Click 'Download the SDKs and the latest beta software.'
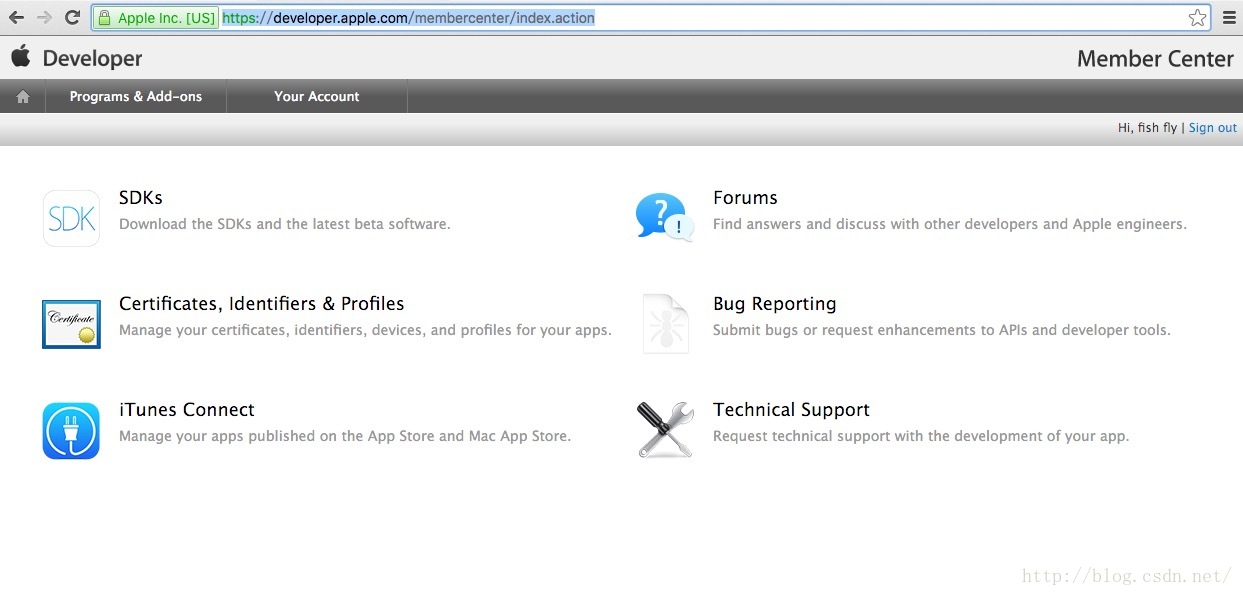This screenshot has width=1243, height=596. tap(285, 224)
